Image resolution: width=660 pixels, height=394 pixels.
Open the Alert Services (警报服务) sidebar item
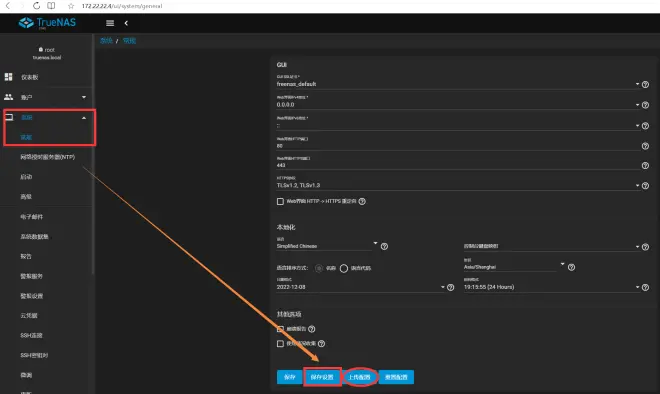(x=32, y=276)
